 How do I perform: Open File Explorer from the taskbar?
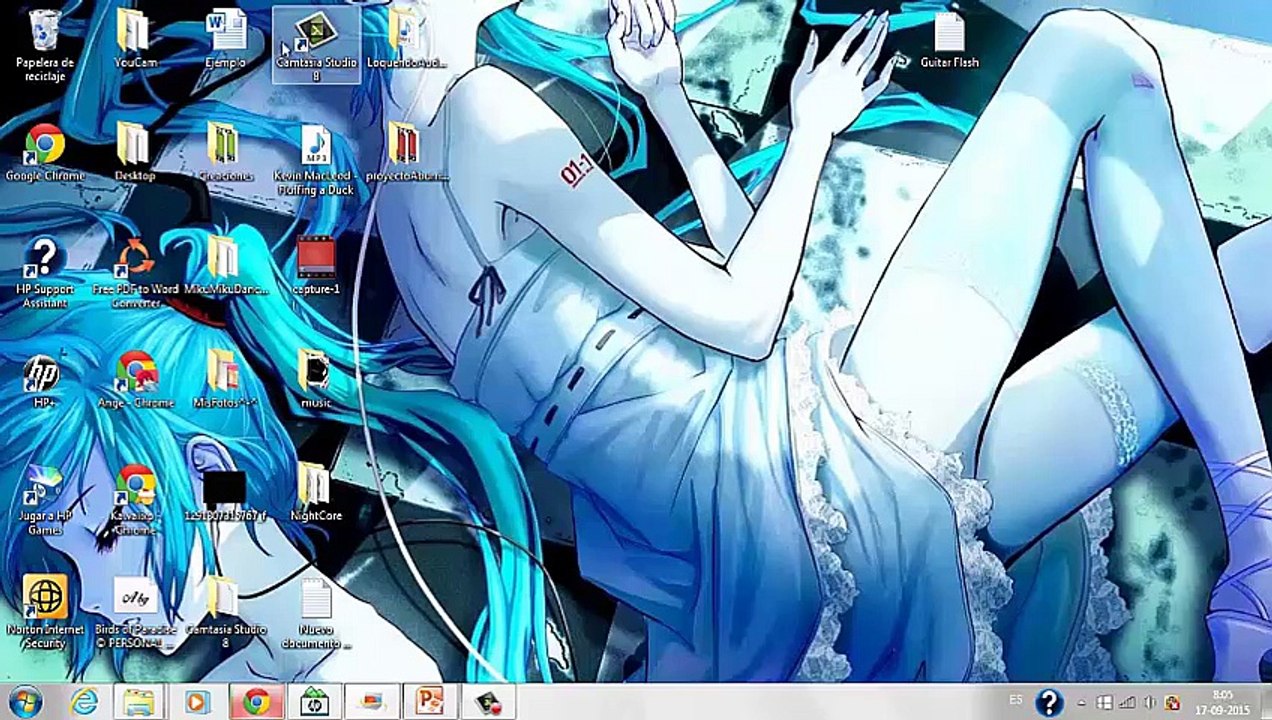click(138, 702)
